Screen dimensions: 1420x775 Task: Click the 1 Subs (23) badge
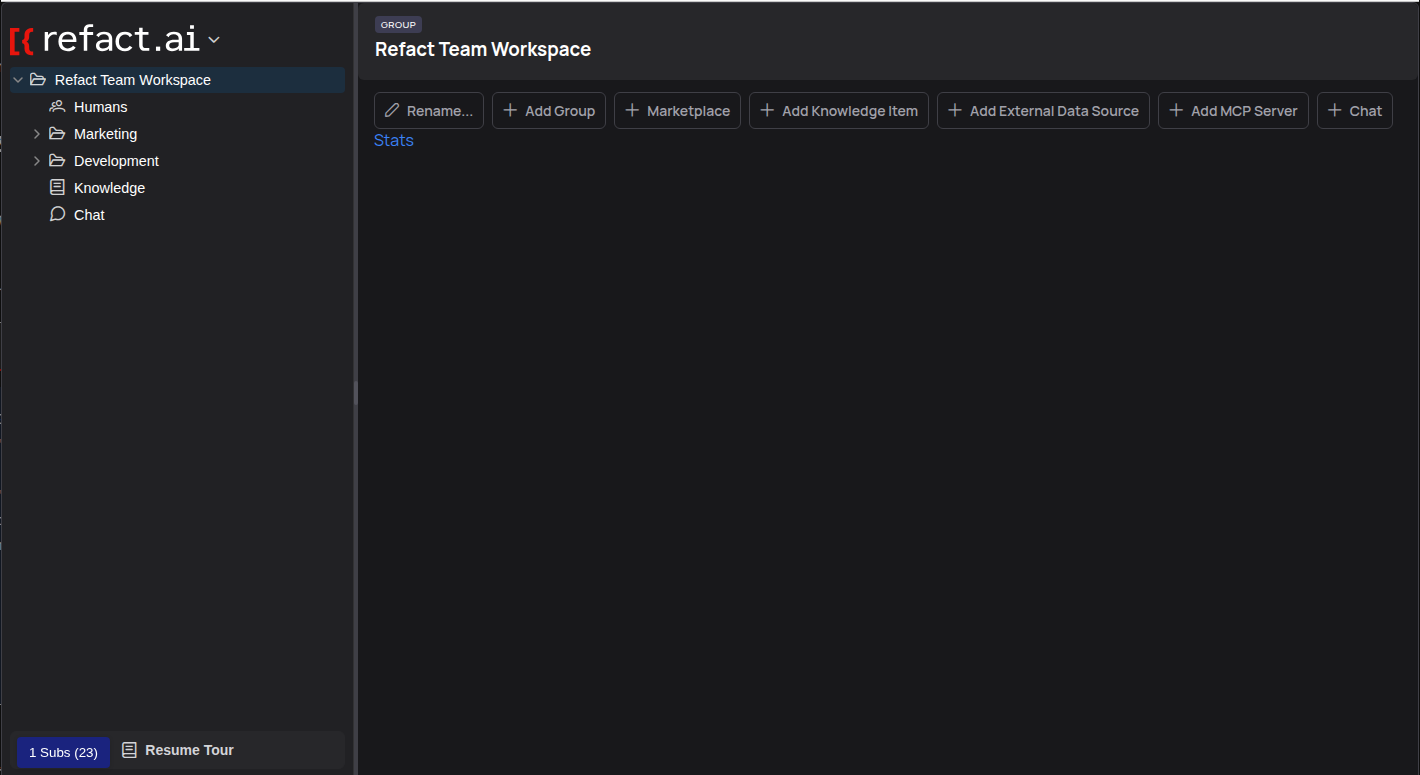tap(63, 752)
